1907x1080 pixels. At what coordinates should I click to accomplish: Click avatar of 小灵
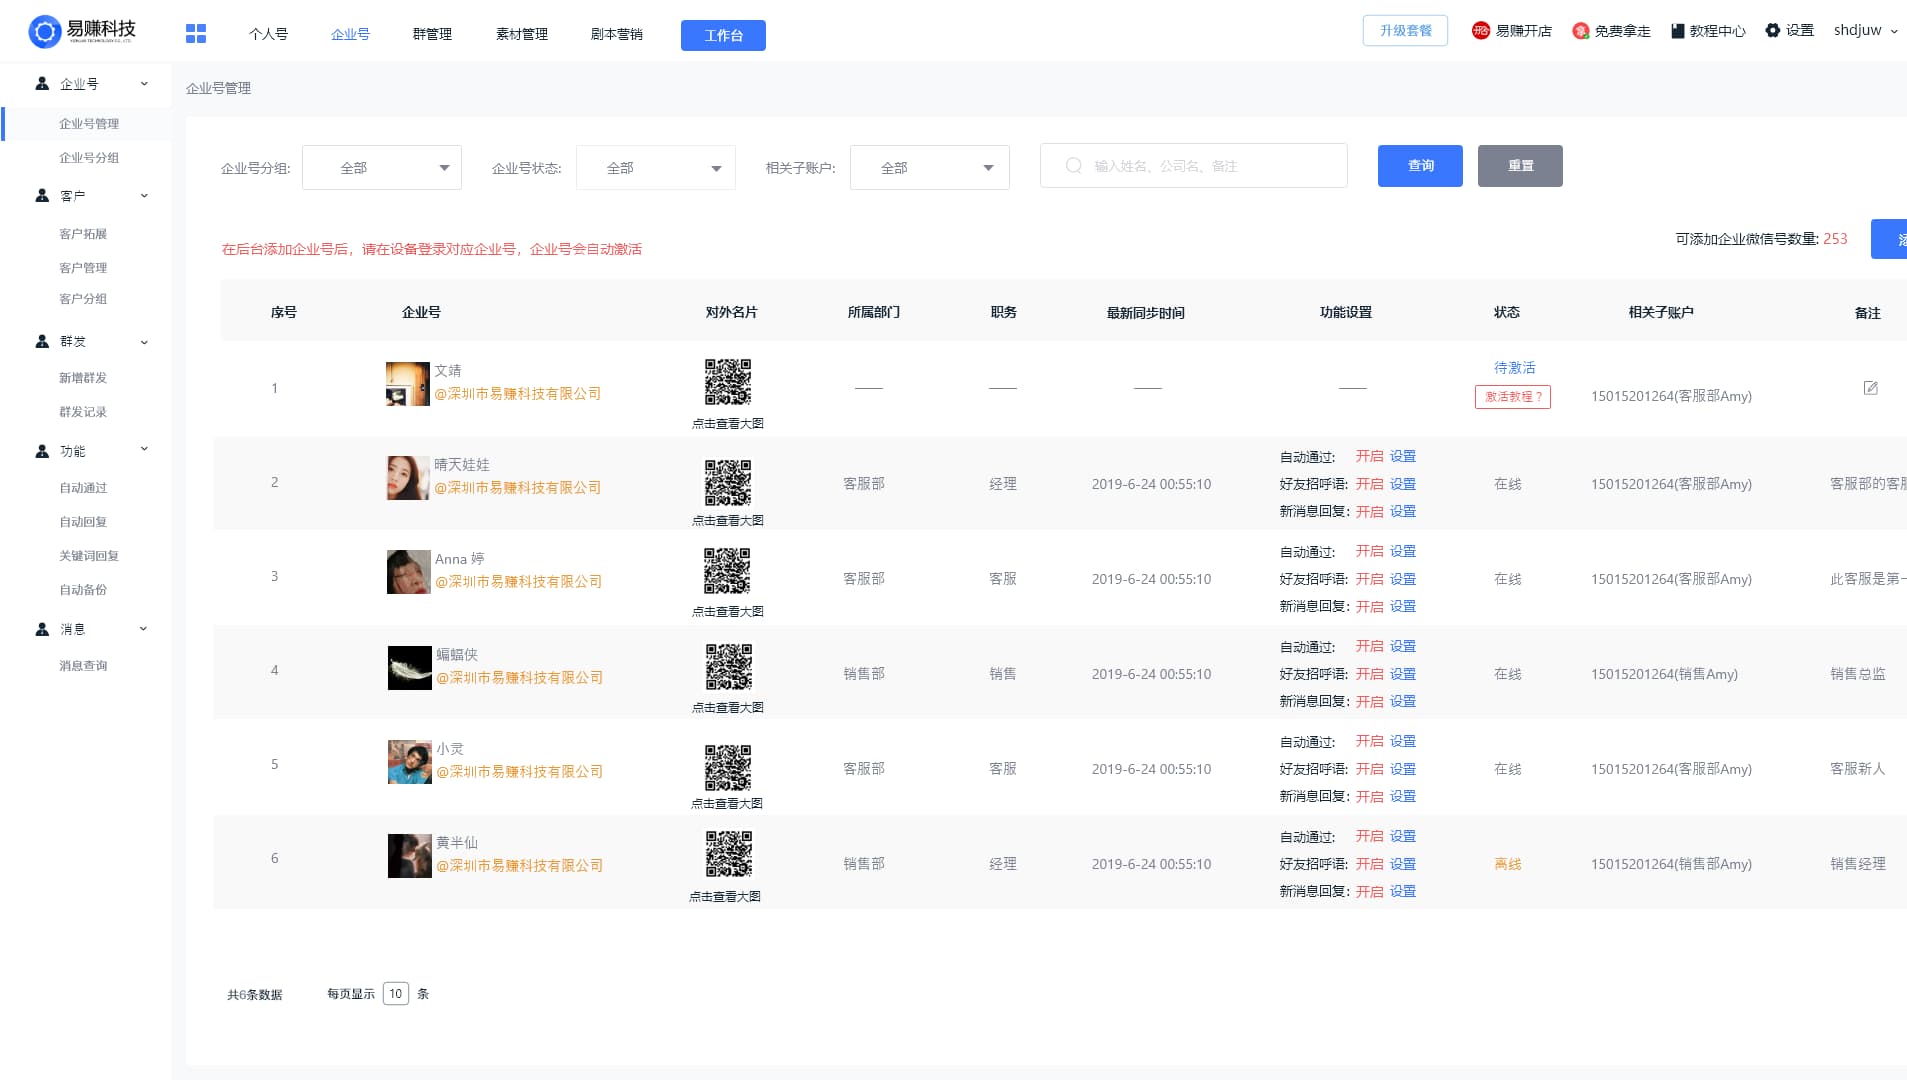410,762
